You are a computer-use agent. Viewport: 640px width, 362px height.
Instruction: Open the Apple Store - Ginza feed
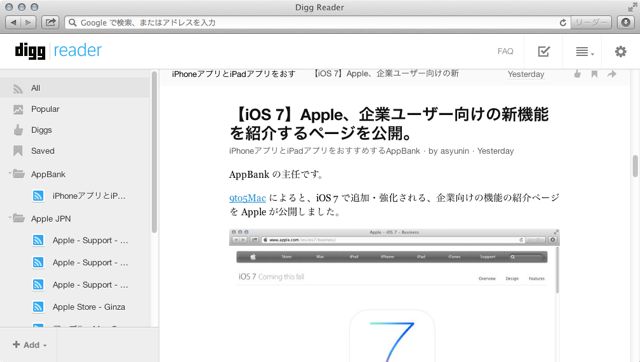pyautogui.click(x=89, y=306)
